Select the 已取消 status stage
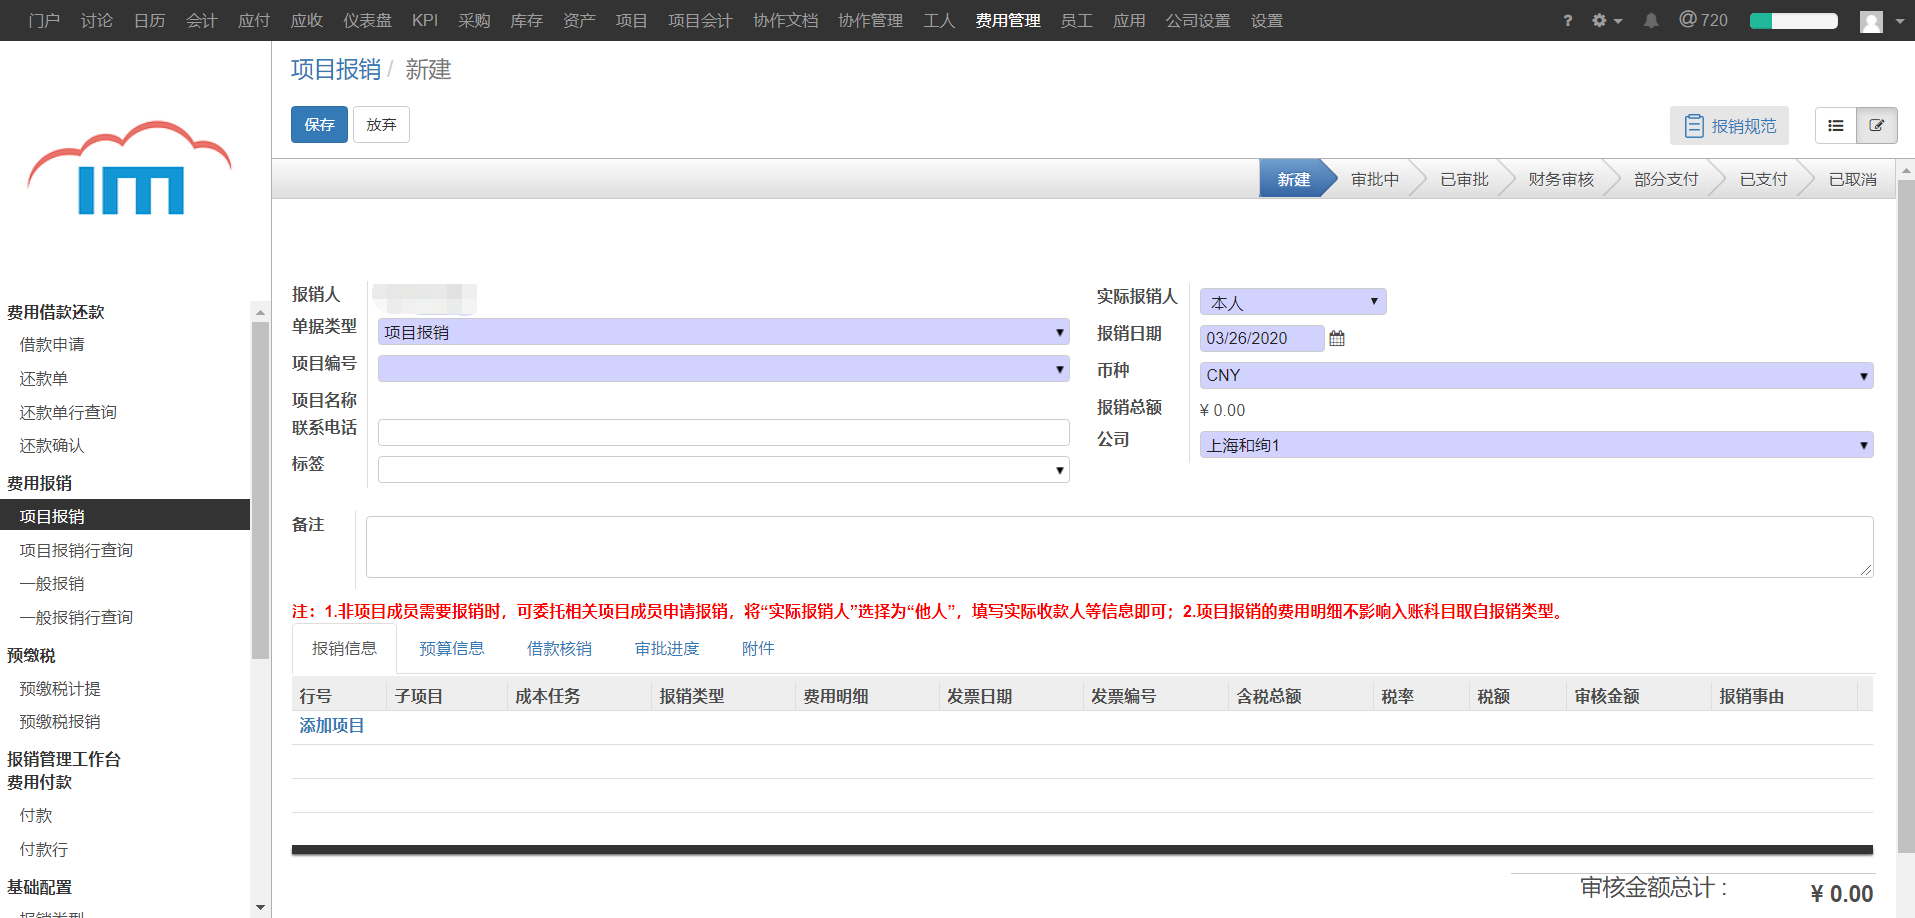 1852,179
